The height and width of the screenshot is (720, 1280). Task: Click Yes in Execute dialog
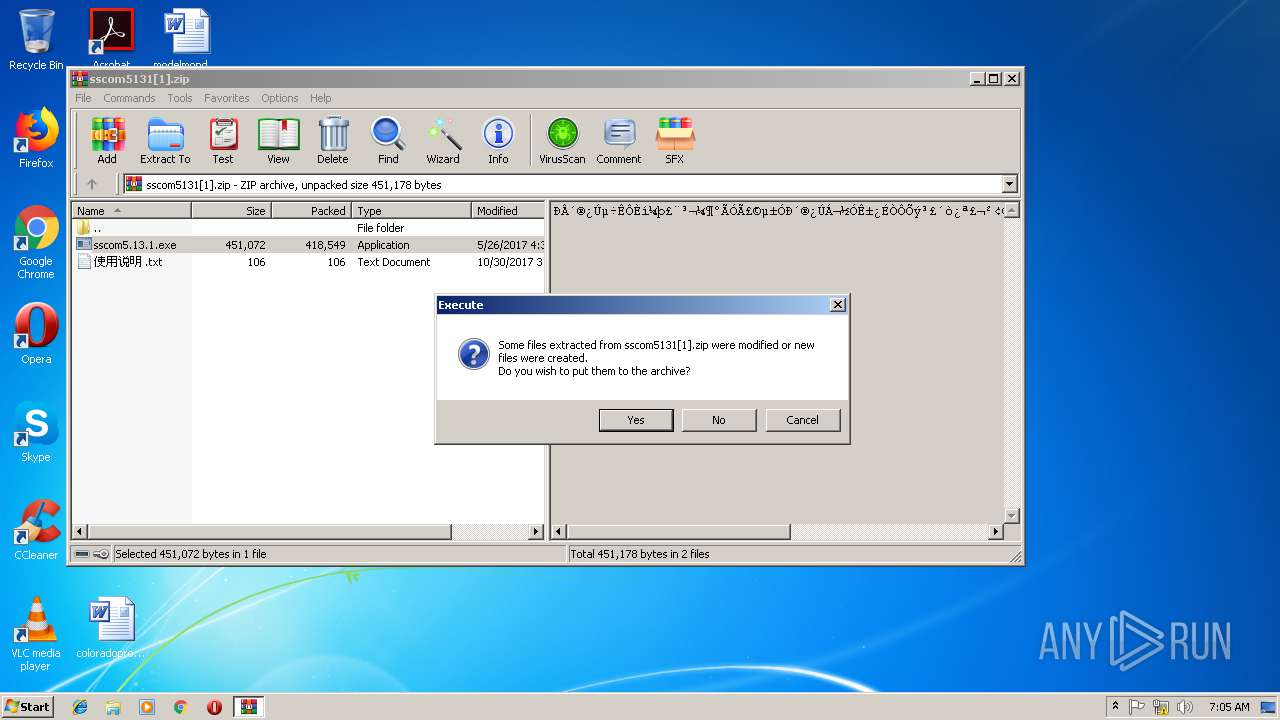636,420
